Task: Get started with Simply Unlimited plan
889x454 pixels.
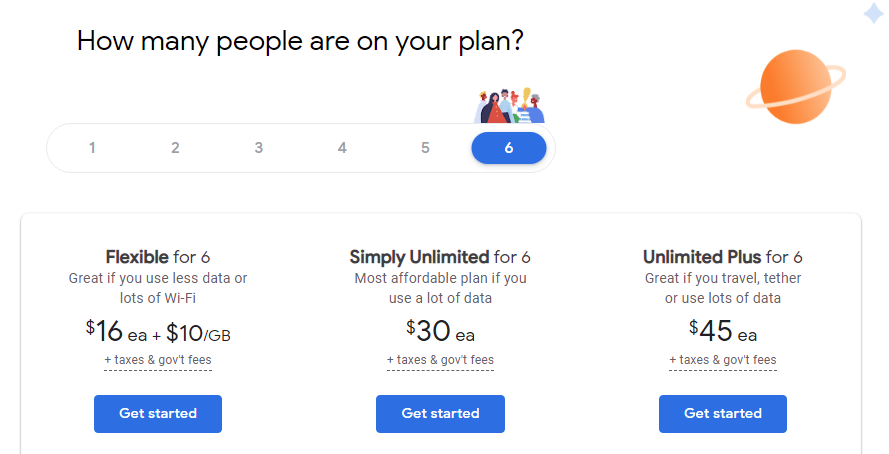Action: pos(440,414)
